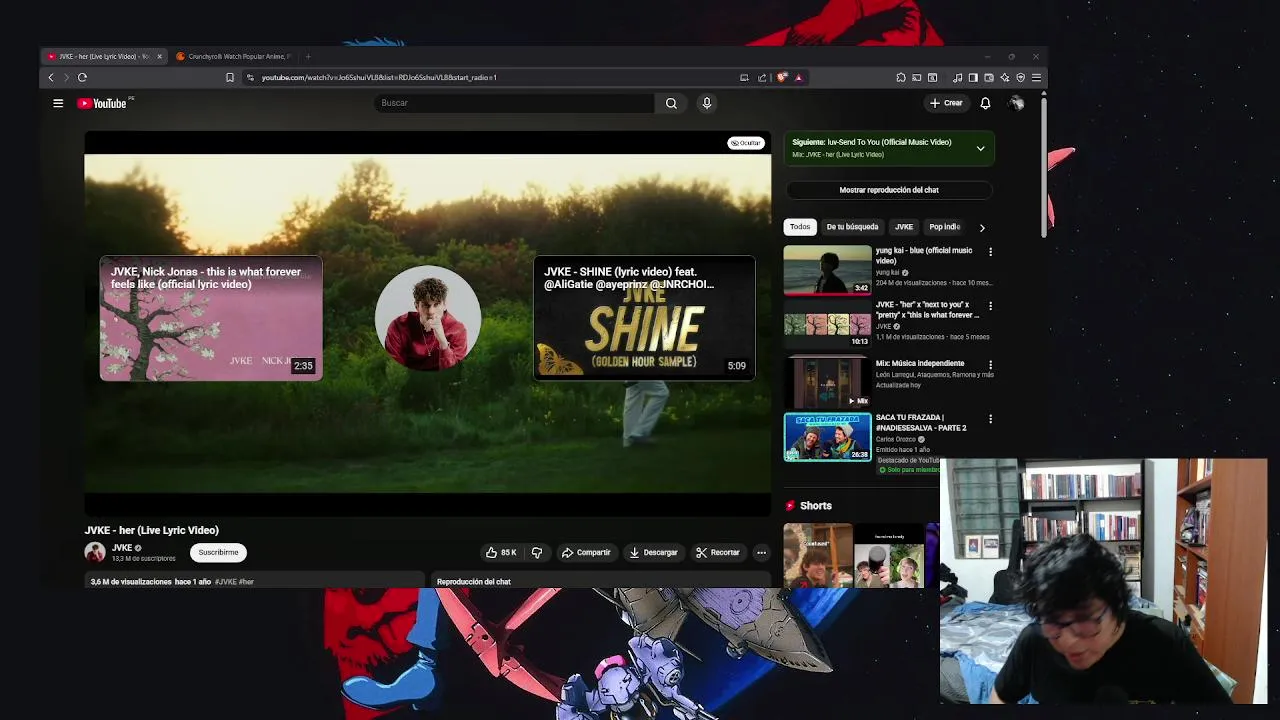Click the music note icon in browser toolbar
The height and width of the screenshot is (720, 1280).
coord(957,77)
